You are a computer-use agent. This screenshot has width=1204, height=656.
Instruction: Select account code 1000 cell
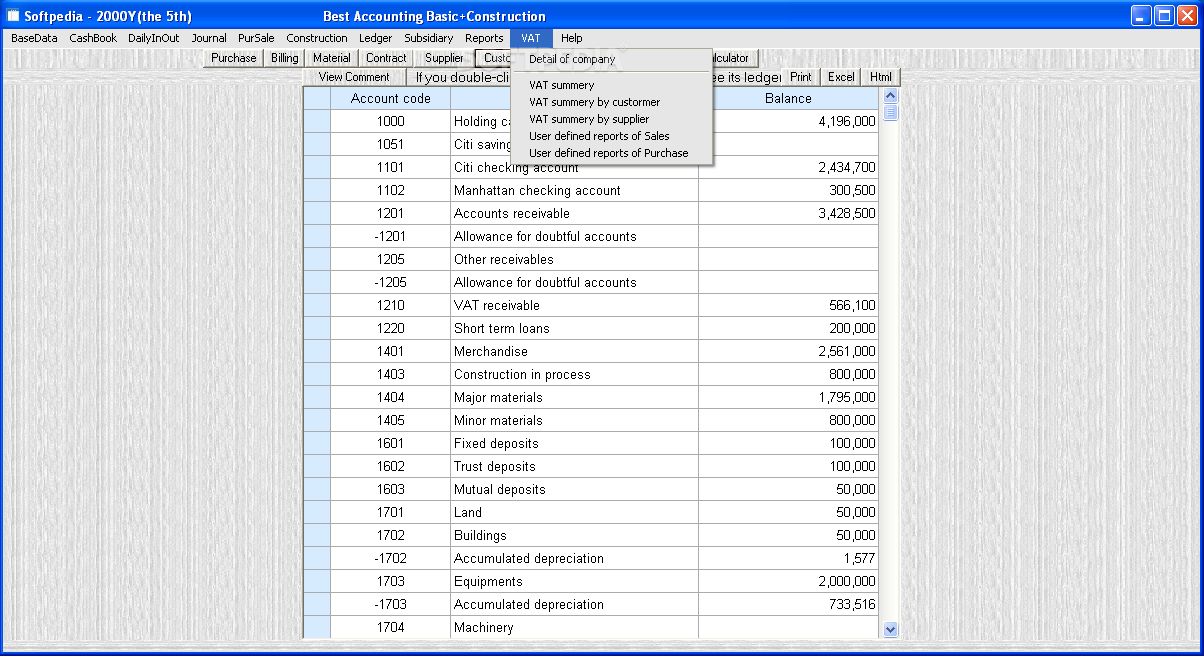click(x=391, y=121)
